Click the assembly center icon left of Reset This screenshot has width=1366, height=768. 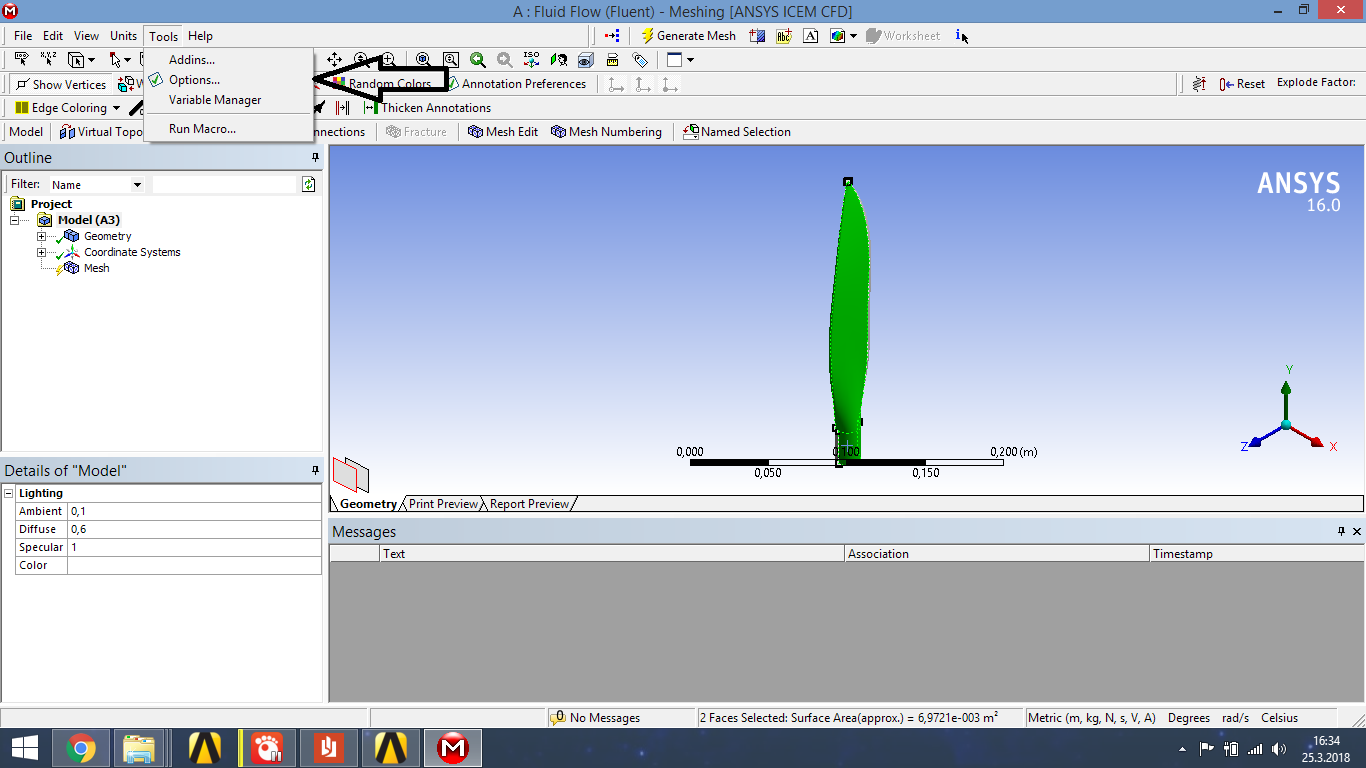tap(1199, 84)
